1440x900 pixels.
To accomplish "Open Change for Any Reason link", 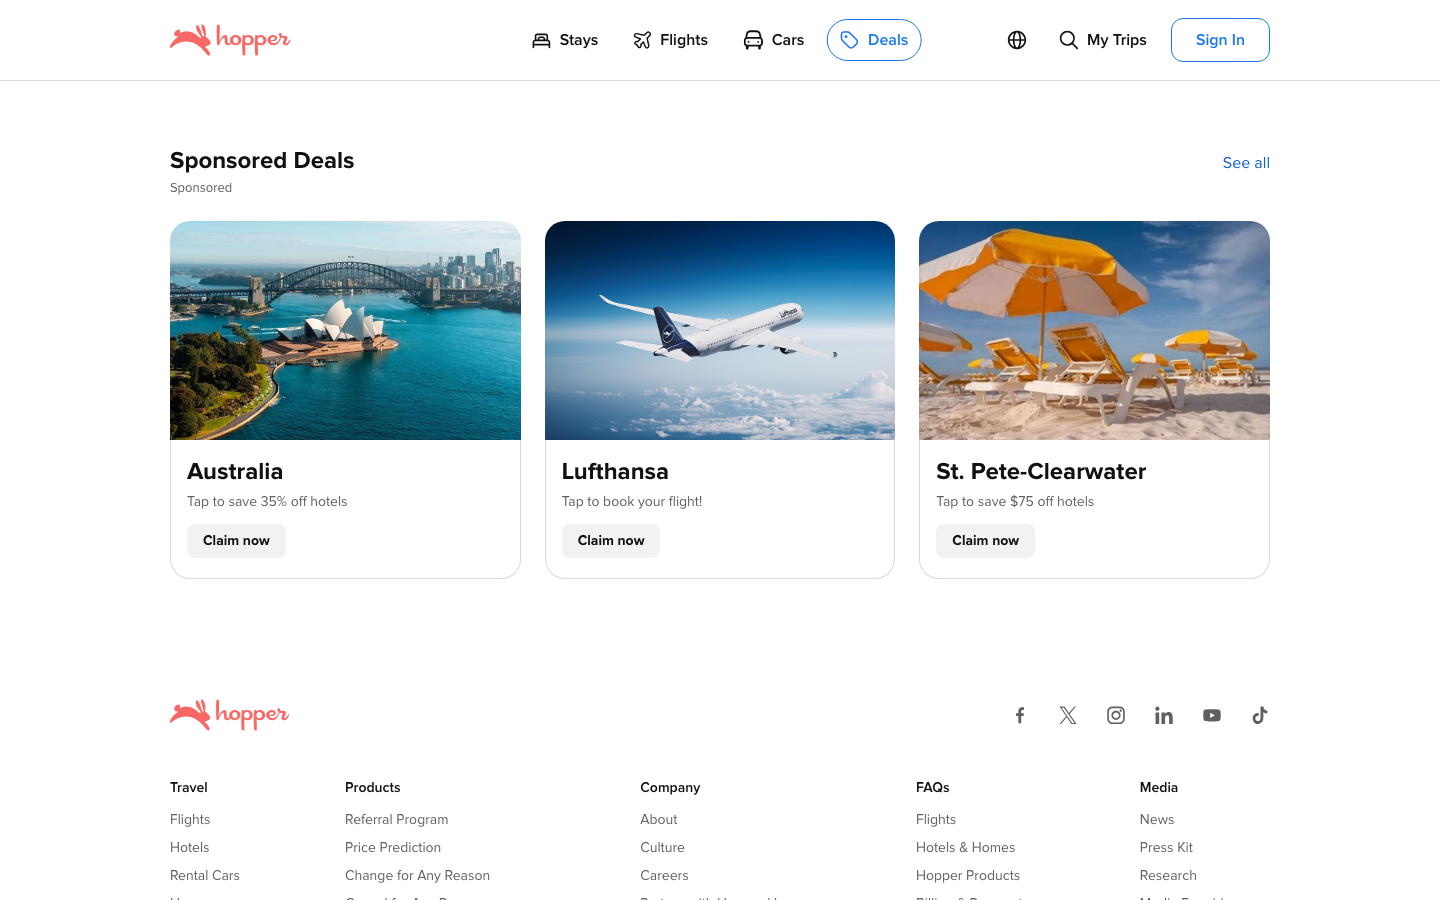I will click(417, 875).
